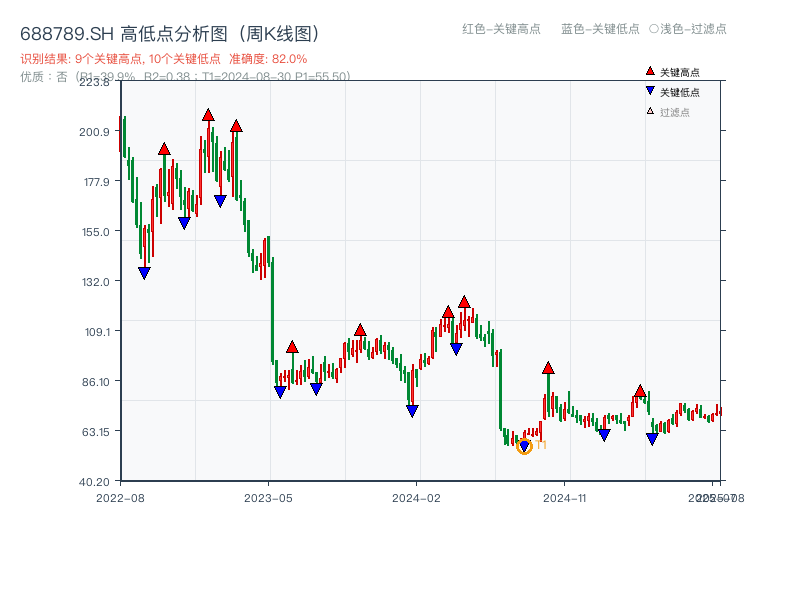The height and width of the screenshot is (600, 800).
Task: Select the chart title 688789.SH 高低点分析图
Action: point(170,31)
